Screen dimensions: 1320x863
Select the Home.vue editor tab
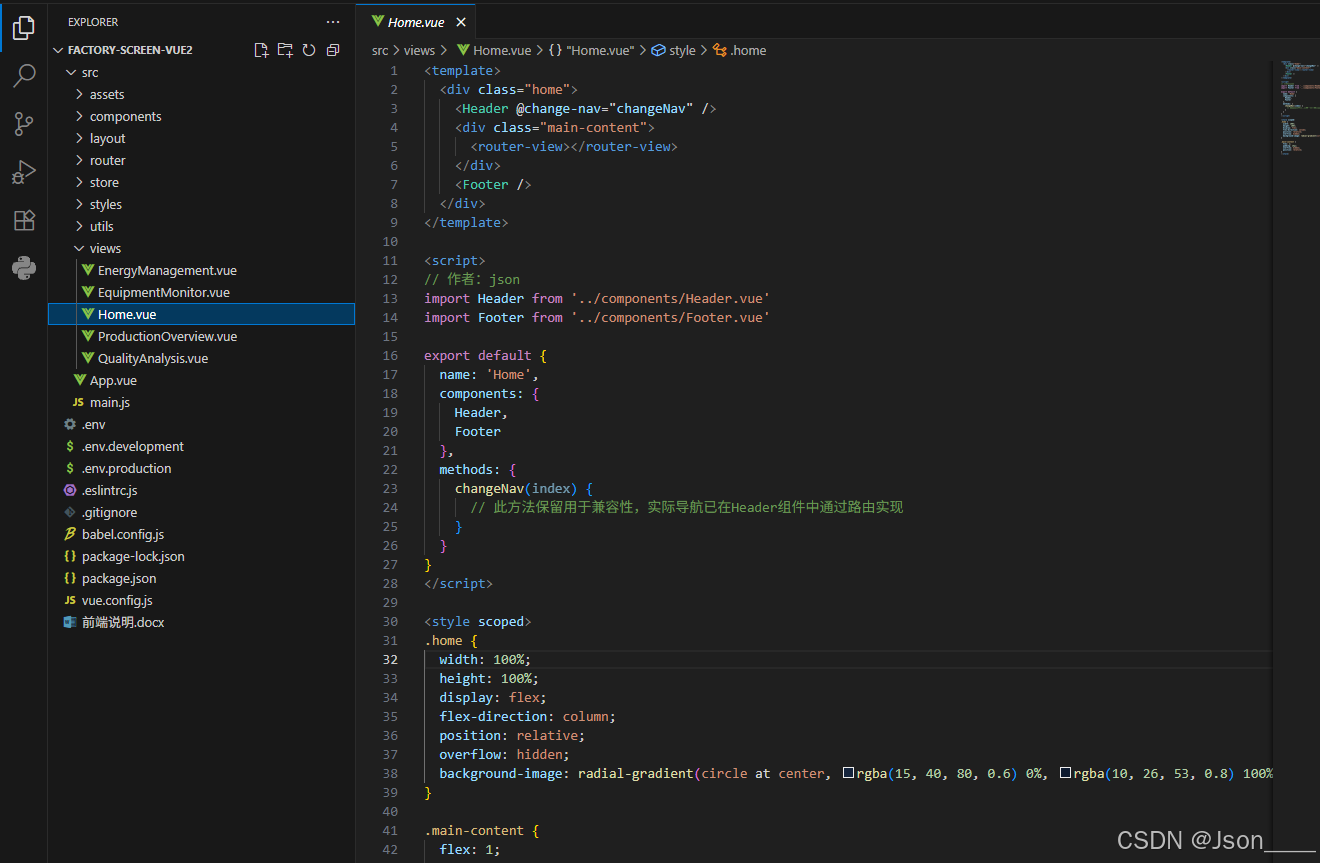[x=415, y=21]
